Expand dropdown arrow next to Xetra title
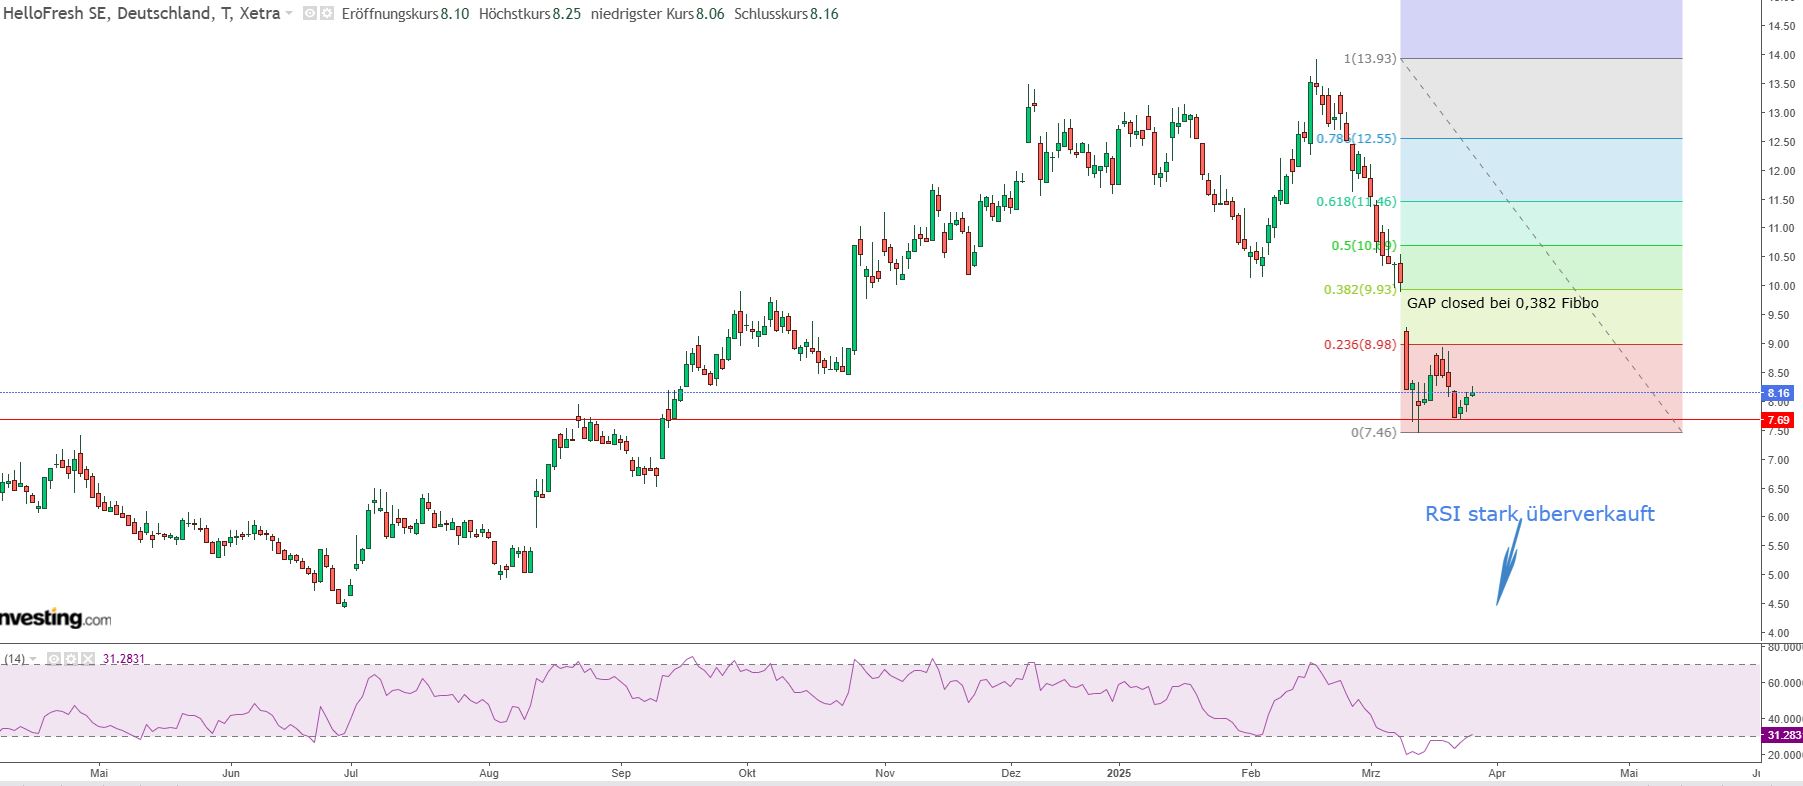Viewport: 1803px width, 786px height. coord(290,14)
